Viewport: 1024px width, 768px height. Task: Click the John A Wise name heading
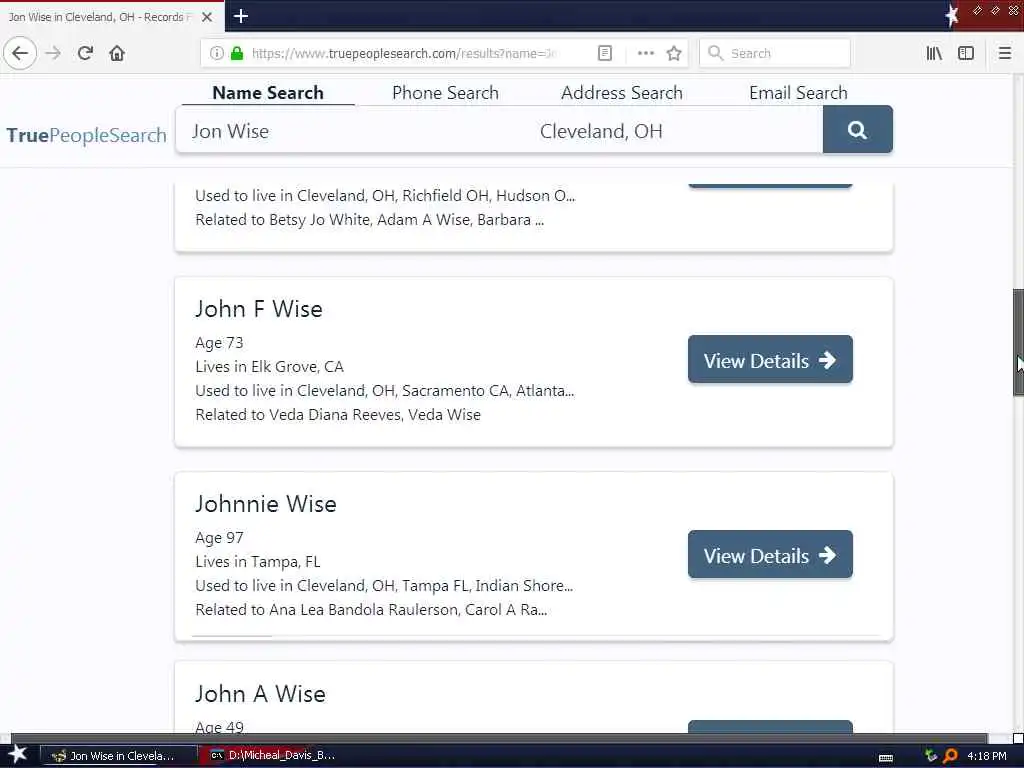pos(260,694)
